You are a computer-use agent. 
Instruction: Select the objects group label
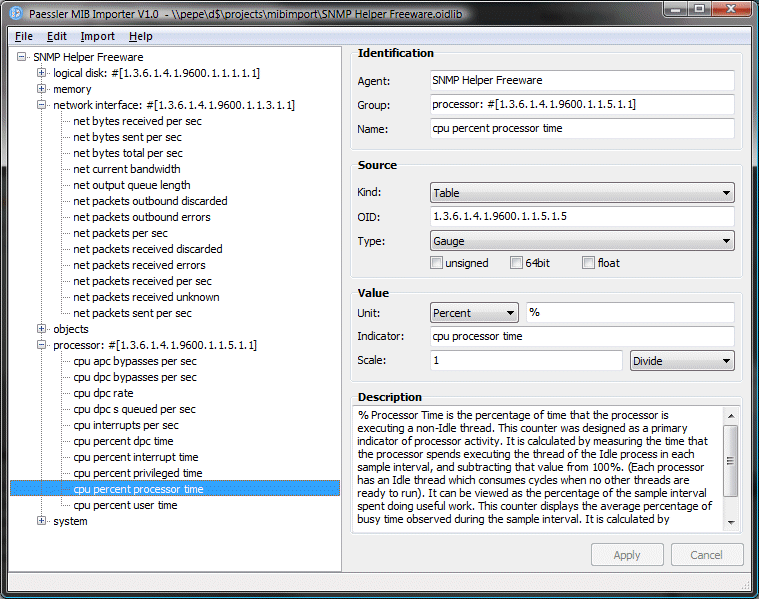coord(71,329)
